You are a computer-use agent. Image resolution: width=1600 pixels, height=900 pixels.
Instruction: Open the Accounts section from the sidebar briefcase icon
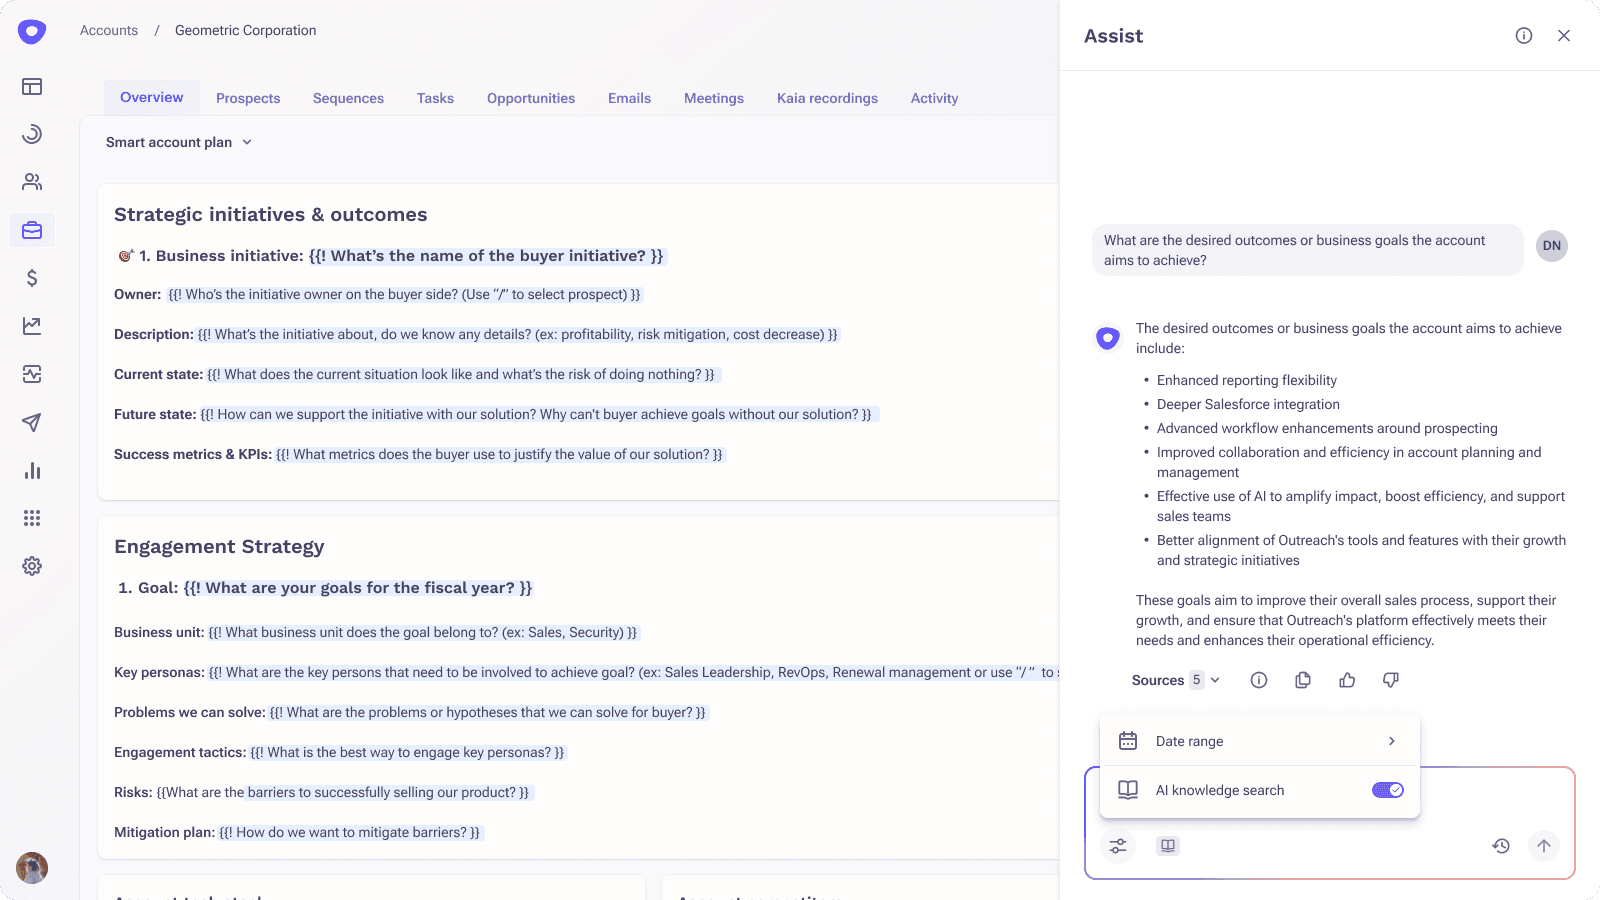pos(32,230)
